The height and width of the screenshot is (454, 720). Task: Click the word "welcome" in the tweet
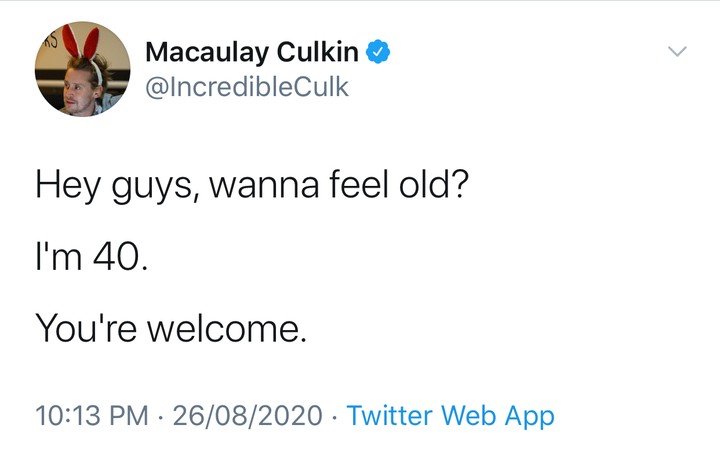(x=222, y=328)
